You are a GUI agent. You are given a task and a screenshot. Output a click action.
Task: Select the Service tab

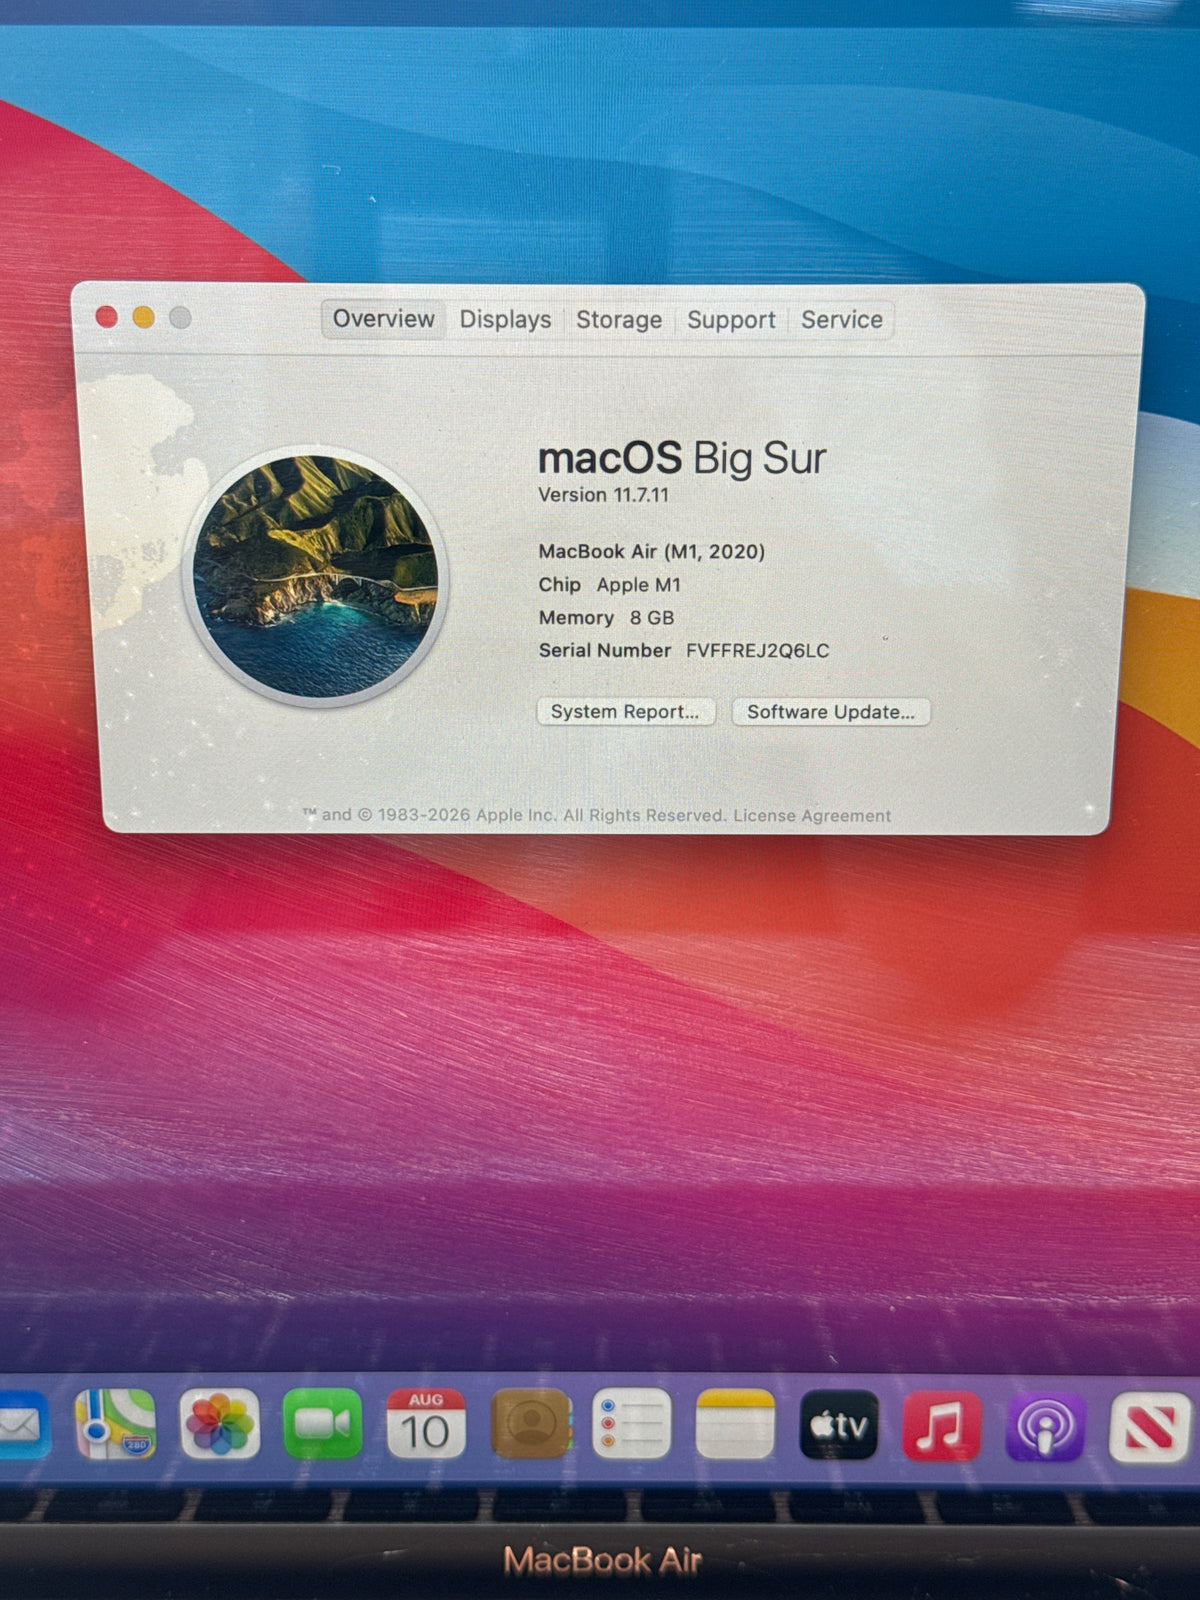842,320
